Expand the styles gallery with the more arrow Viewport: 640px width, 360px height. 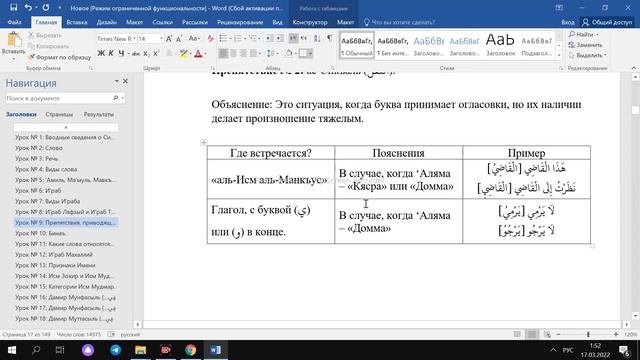click(559, 55)
